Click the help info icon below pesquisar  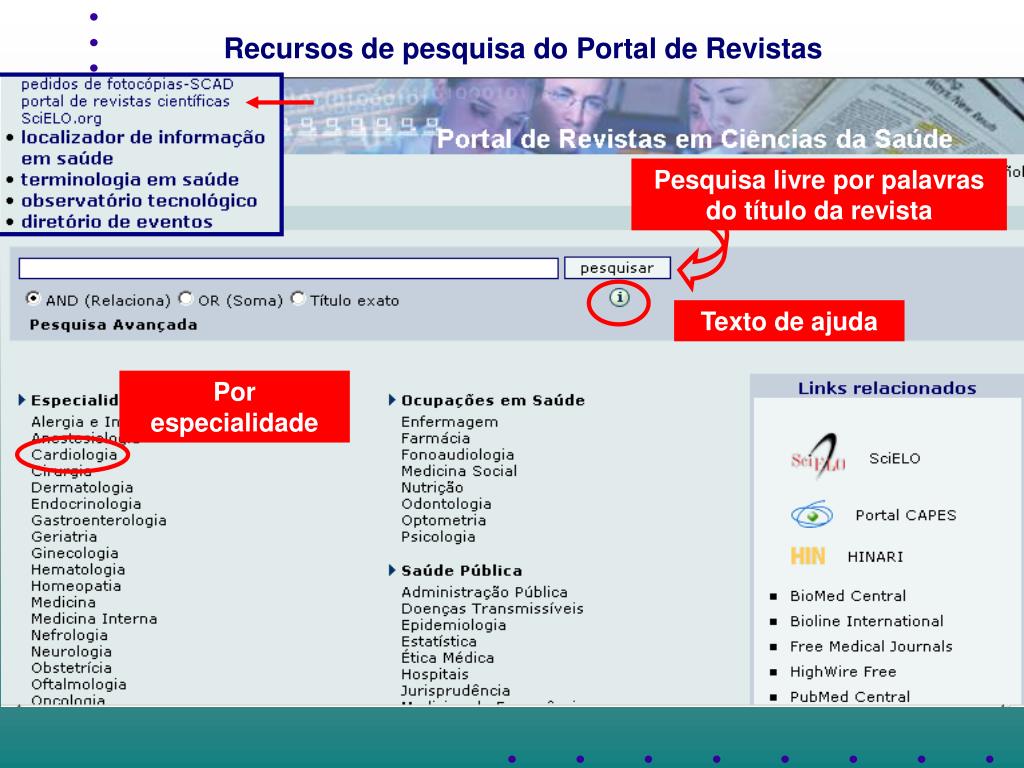(619, 298)
